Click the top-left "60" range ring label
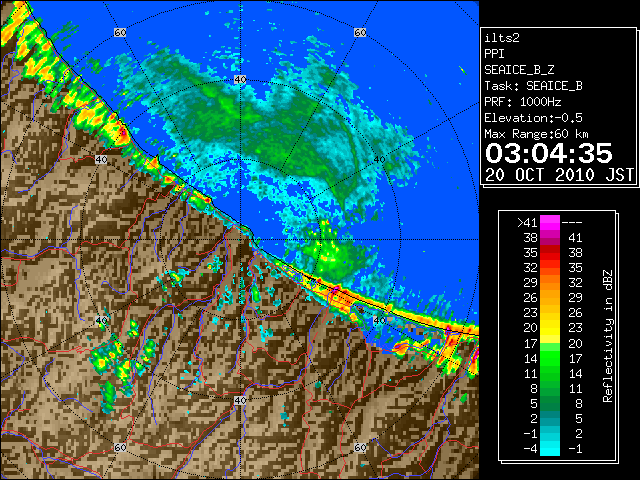 120,32
